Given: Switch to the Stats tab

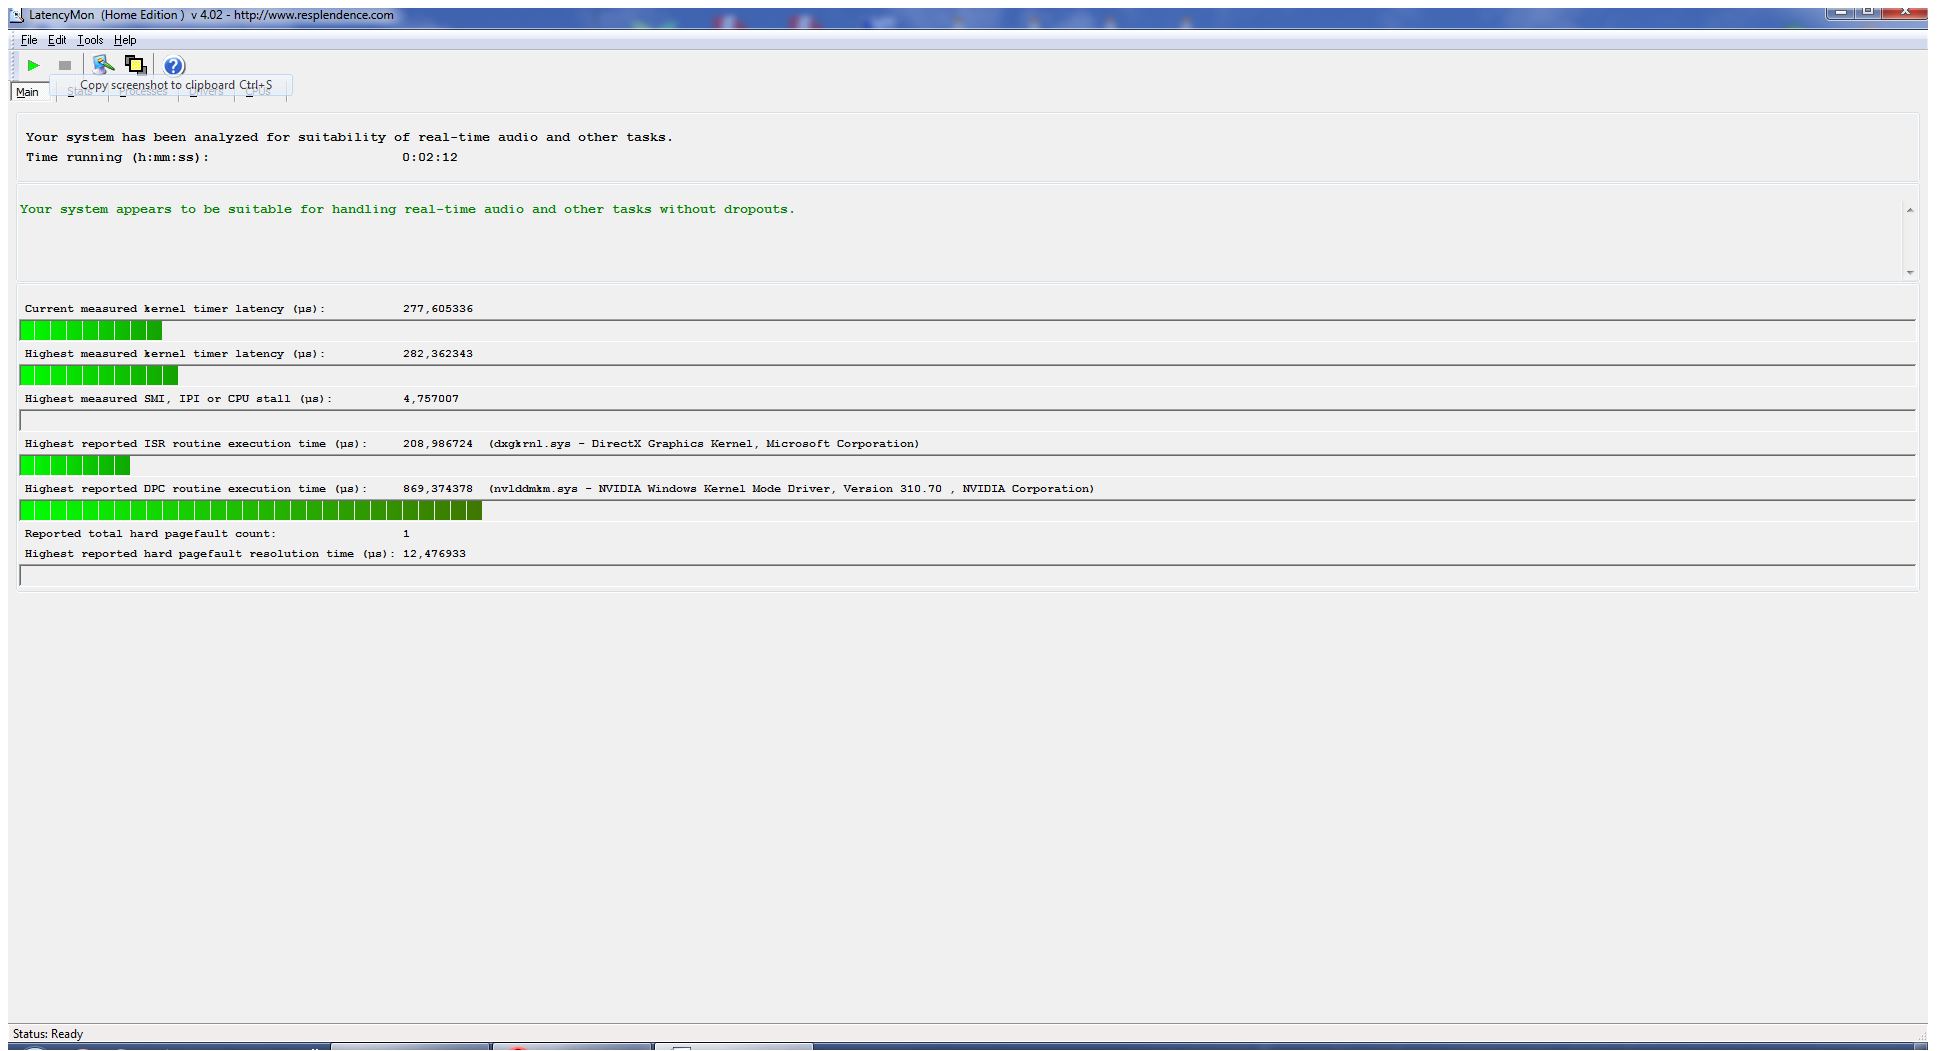Looking at the screenshot, I should point(79,92).
